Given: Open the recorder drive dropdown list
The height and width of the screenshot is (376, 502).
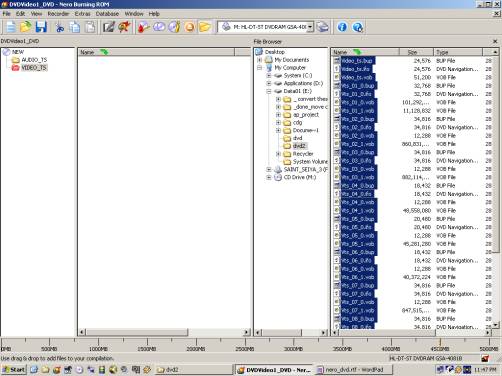Looking at the screenshot, I should [x=310, y=27].
